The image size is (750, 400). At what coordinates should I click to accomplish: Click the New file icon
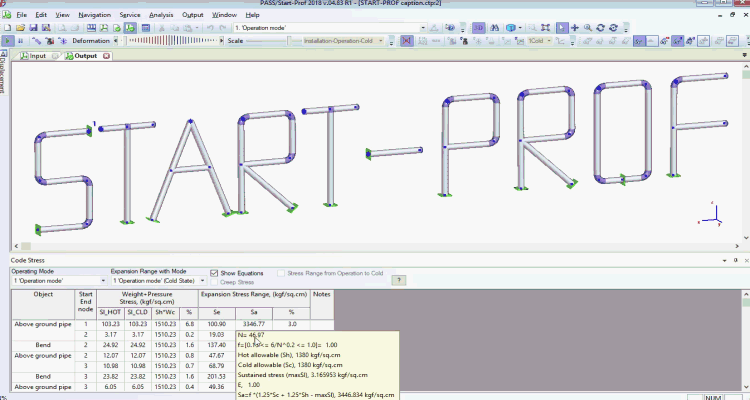7,28
